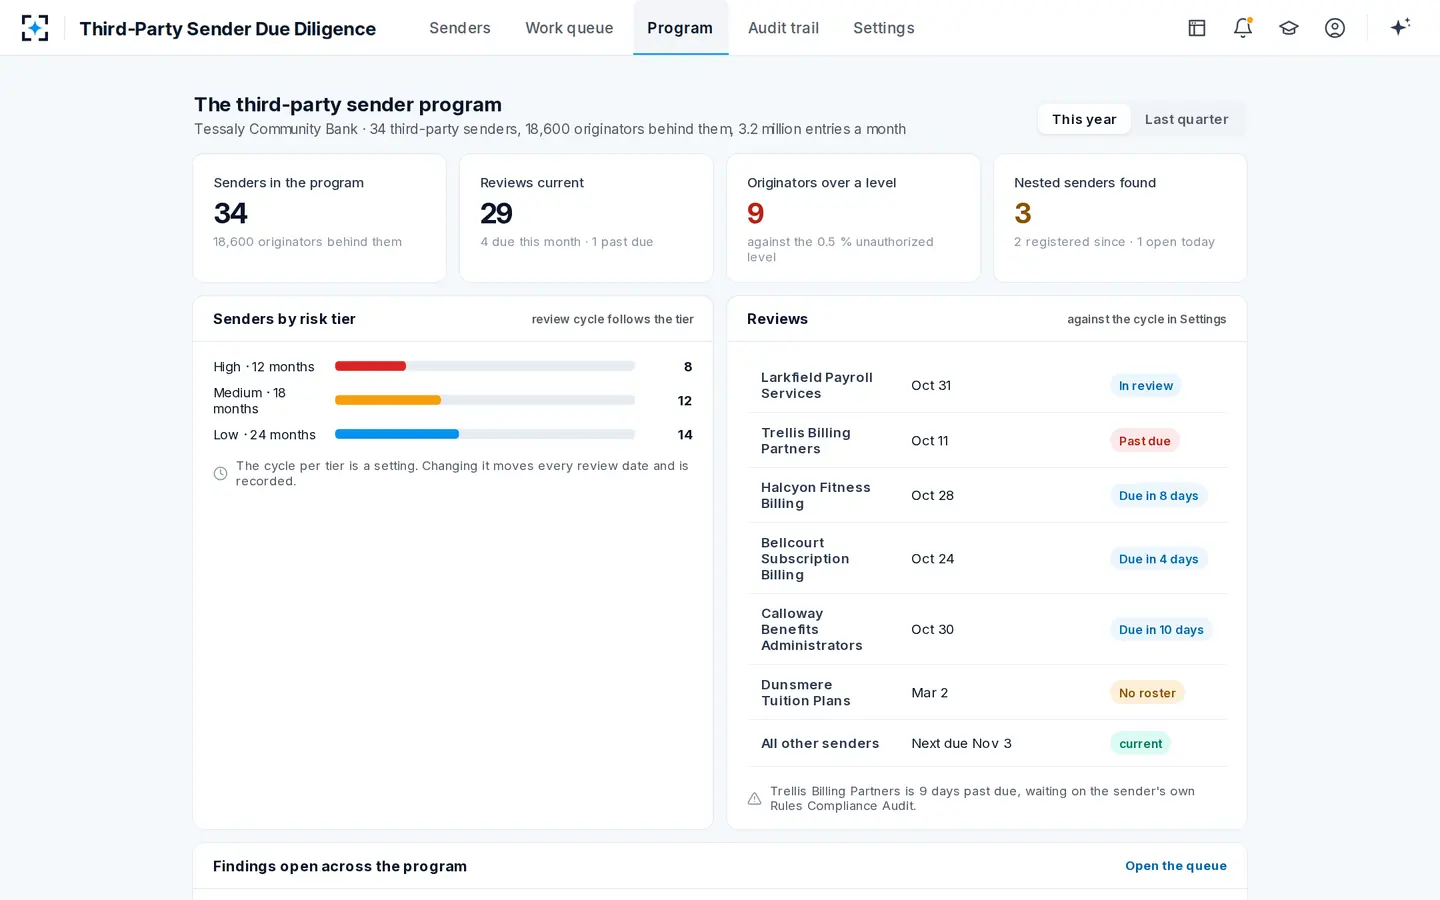Click the Medium risk tier orange bar
Screen dimensions: 1440x900
388,400
